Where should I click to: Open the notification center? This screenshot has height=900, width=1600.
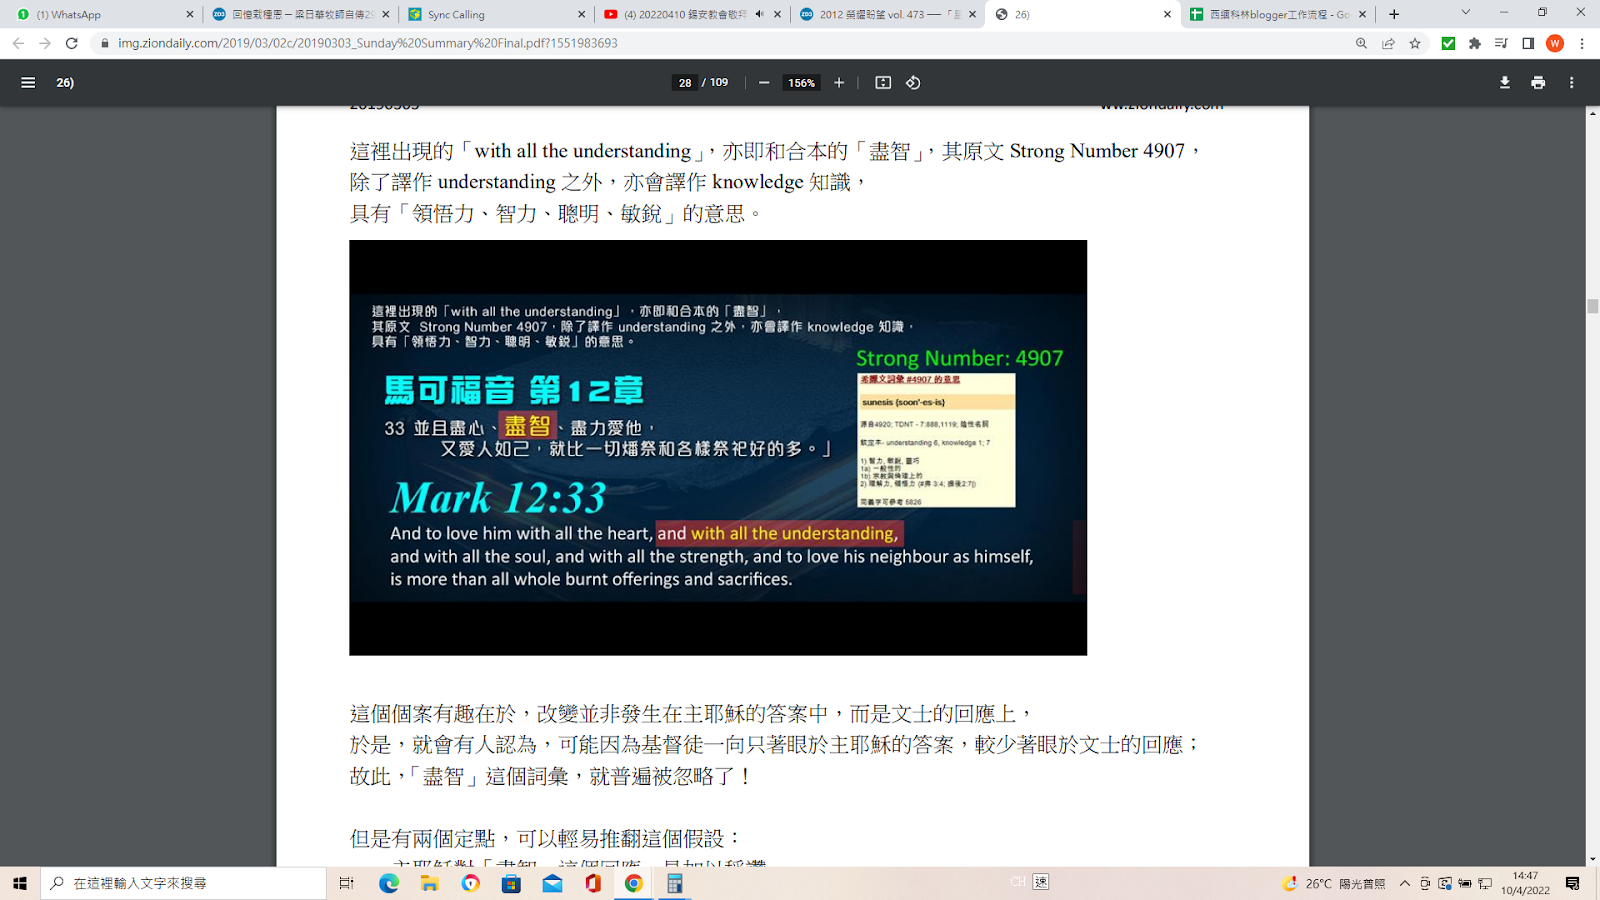1573,883
